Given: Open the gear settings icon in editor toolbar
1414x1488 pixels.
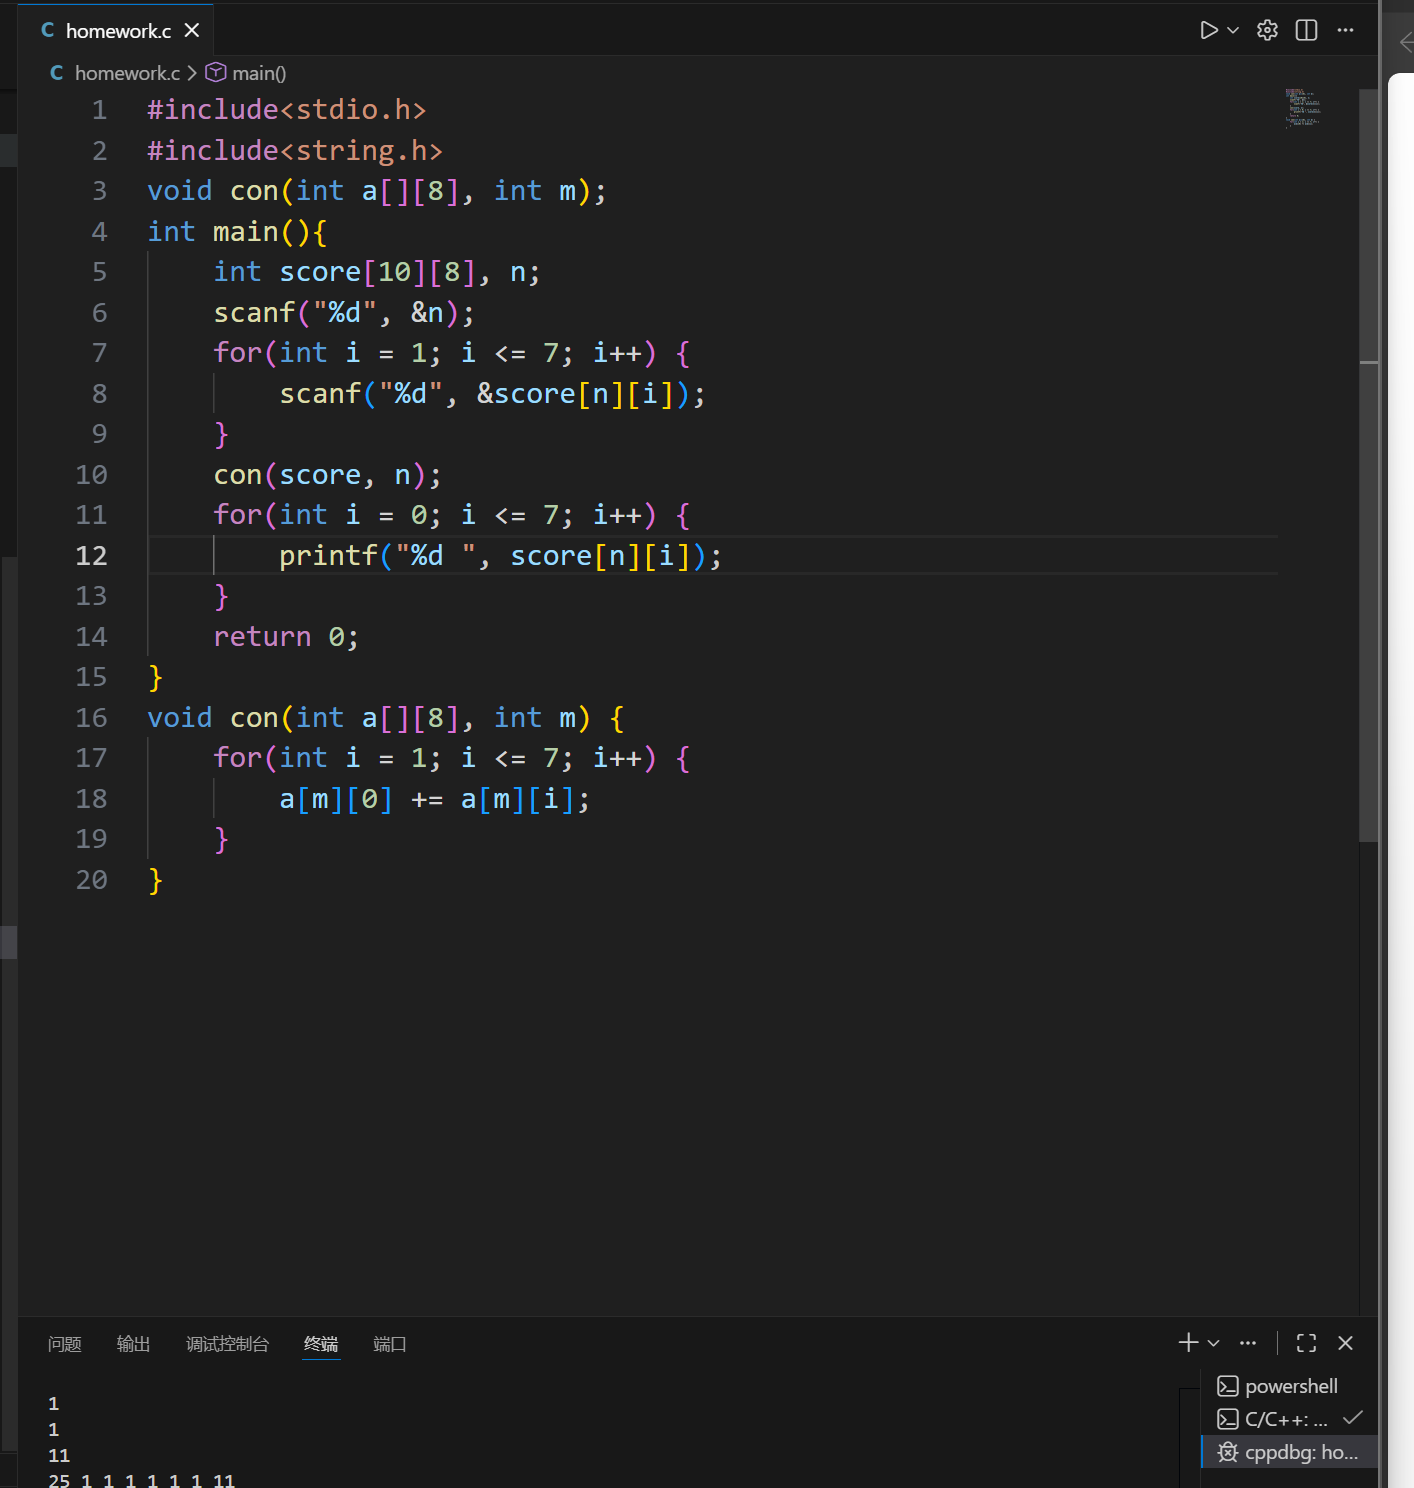Looking at the screenshot, I should (x=1267, y=30).
